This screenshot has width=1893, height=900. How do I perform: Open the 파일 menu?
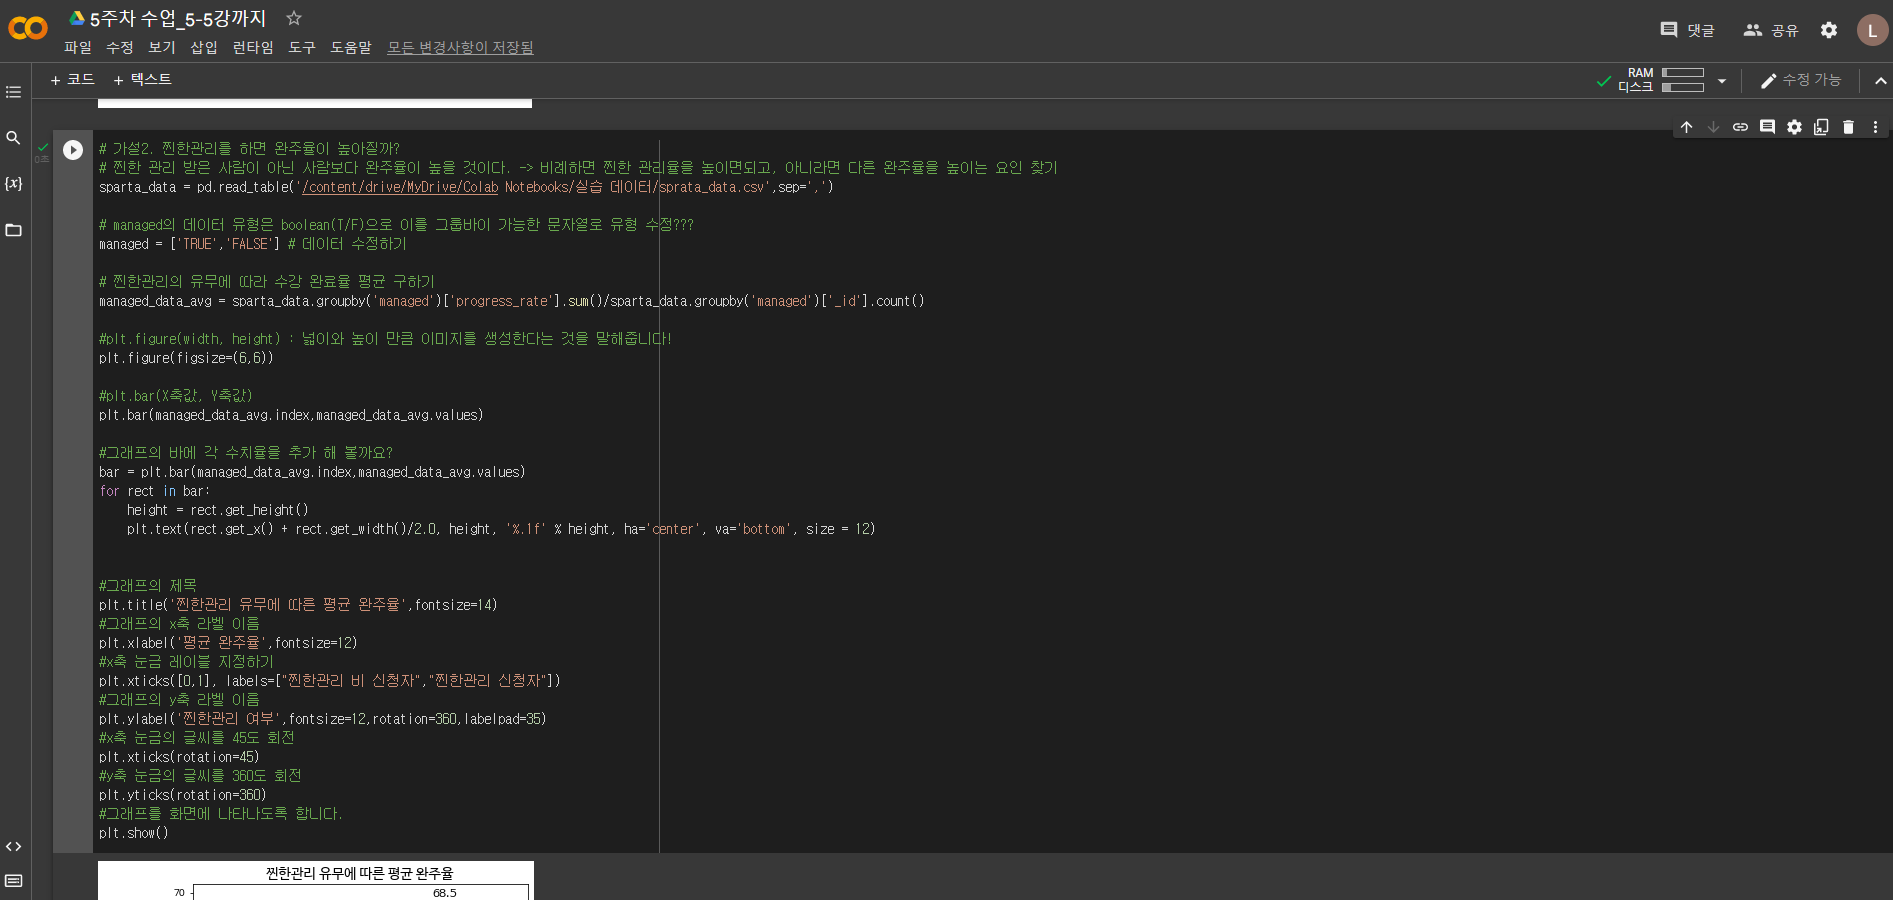(x=77, y=47)
